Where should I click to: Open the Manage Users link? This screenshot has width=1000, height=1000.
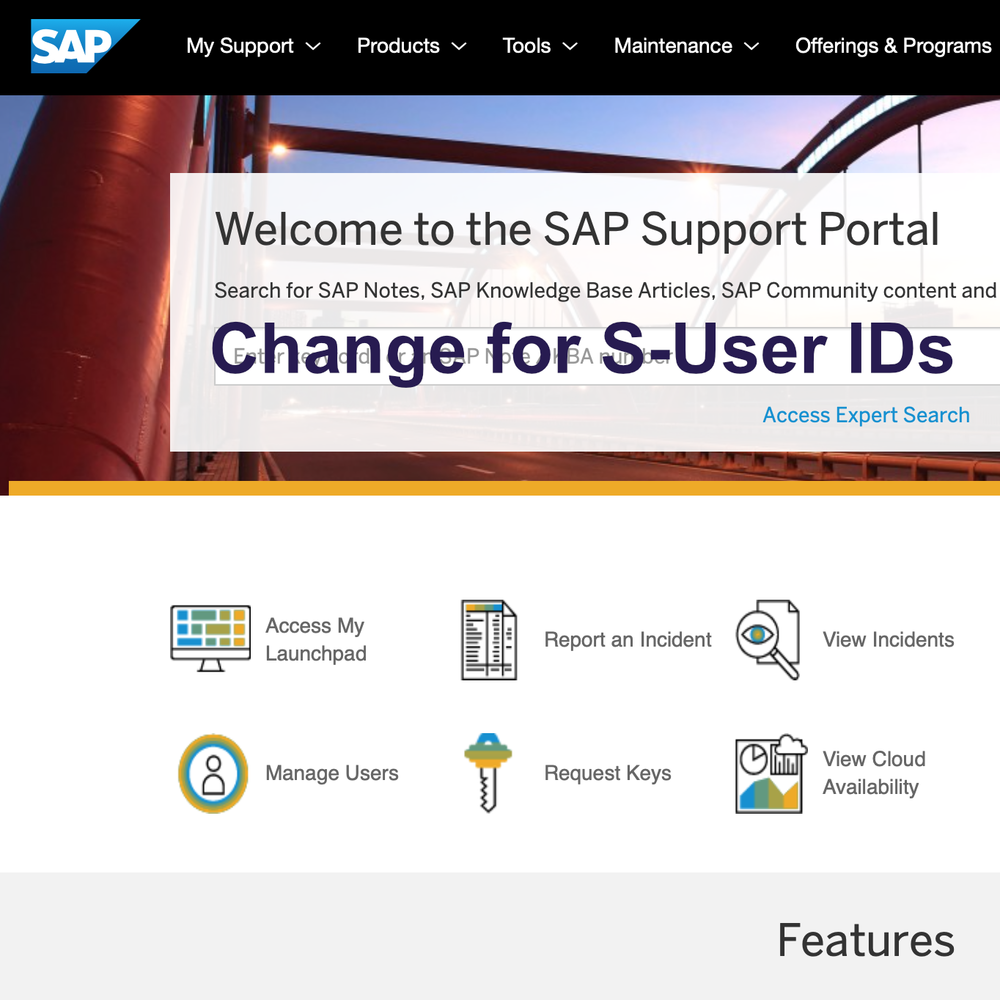pos(332,773)
